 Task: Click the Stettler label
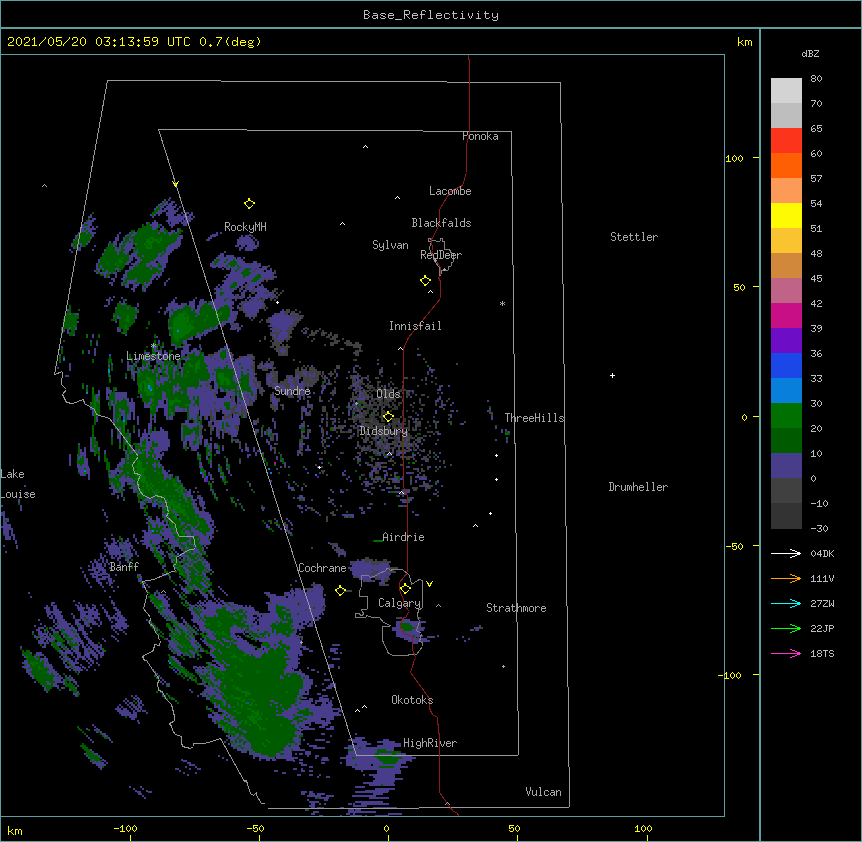tap(634, 237)
